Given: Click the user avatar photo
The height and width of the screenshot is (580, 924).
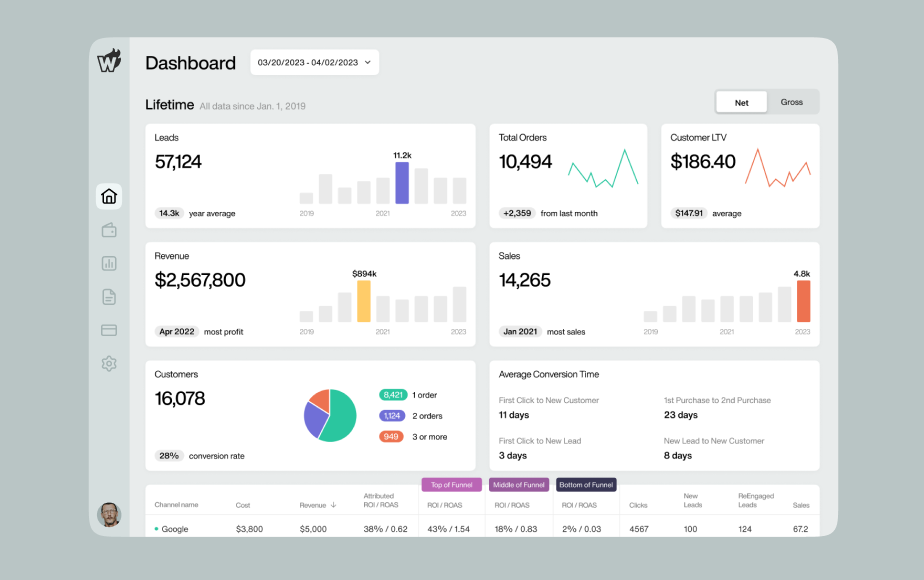Looking at the screenshot, I should click(x=109, y=515).
